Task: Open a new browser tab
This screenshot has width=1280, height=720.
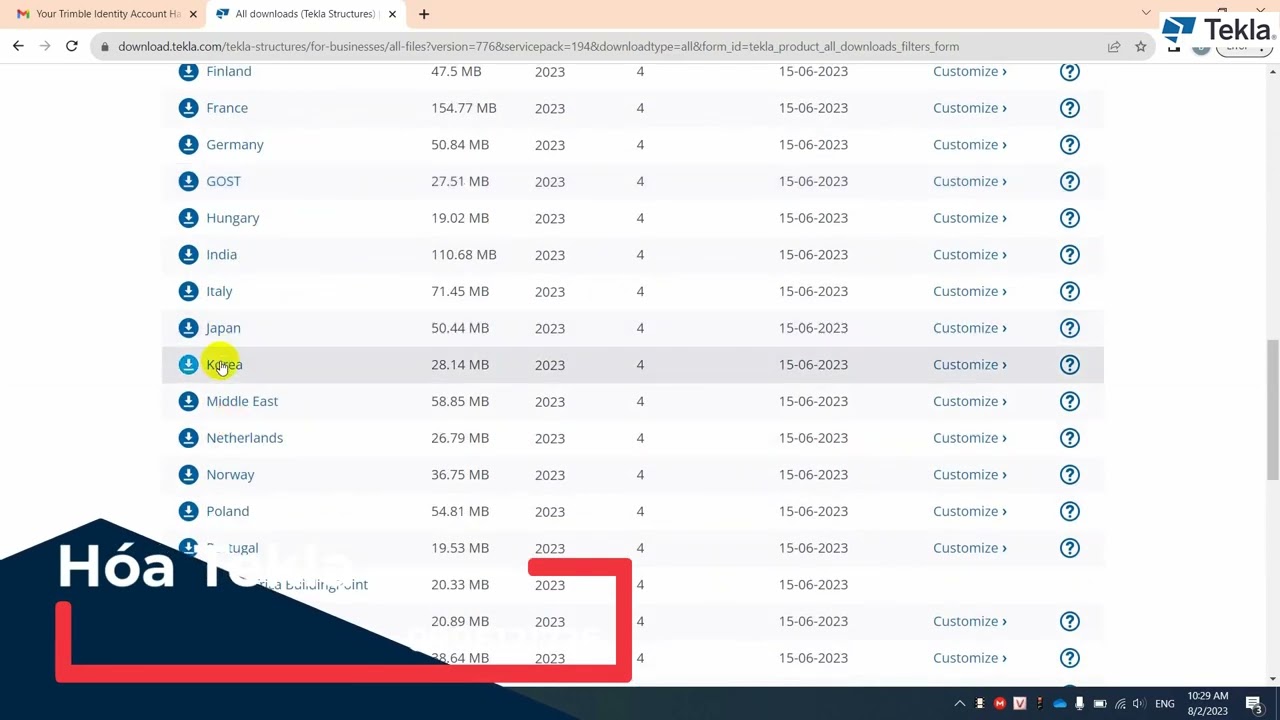Action: click(424, 14)
